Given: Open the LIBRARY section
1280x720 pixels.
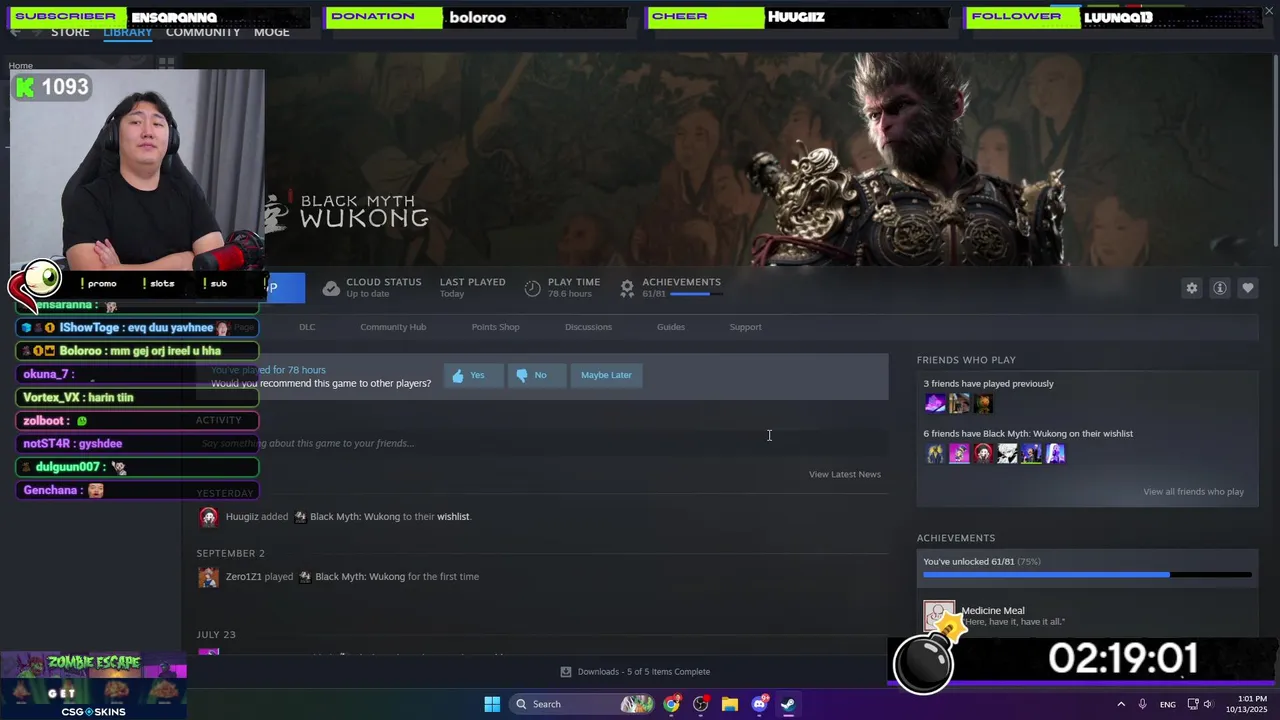Looking at the screenshot, I should click(128, 32).
